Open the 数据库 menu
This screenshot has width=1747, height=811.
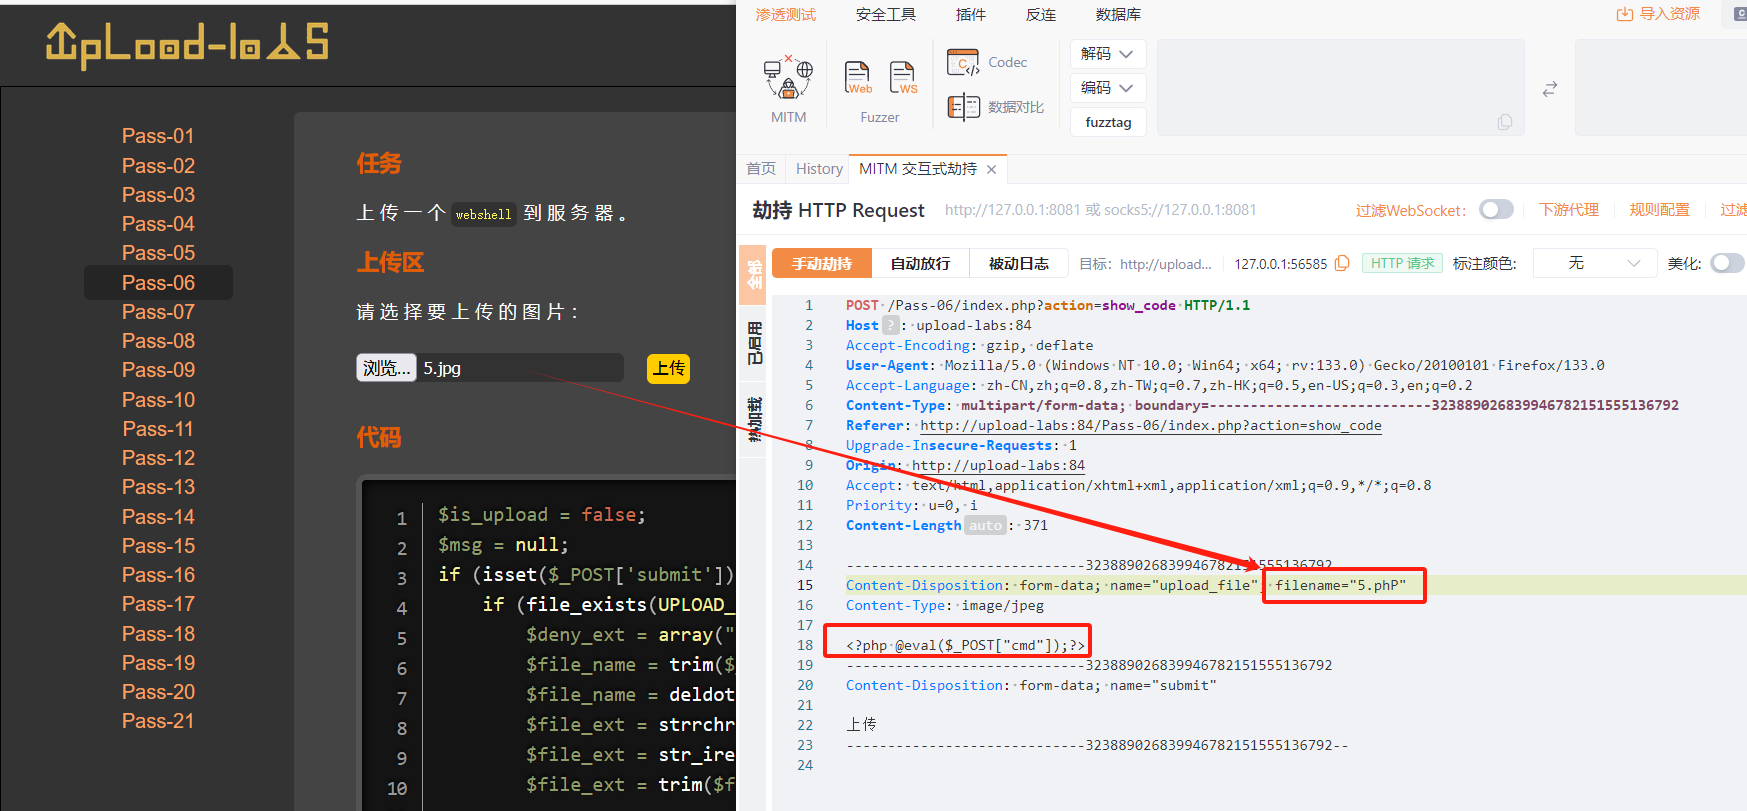click(1118, 14)
